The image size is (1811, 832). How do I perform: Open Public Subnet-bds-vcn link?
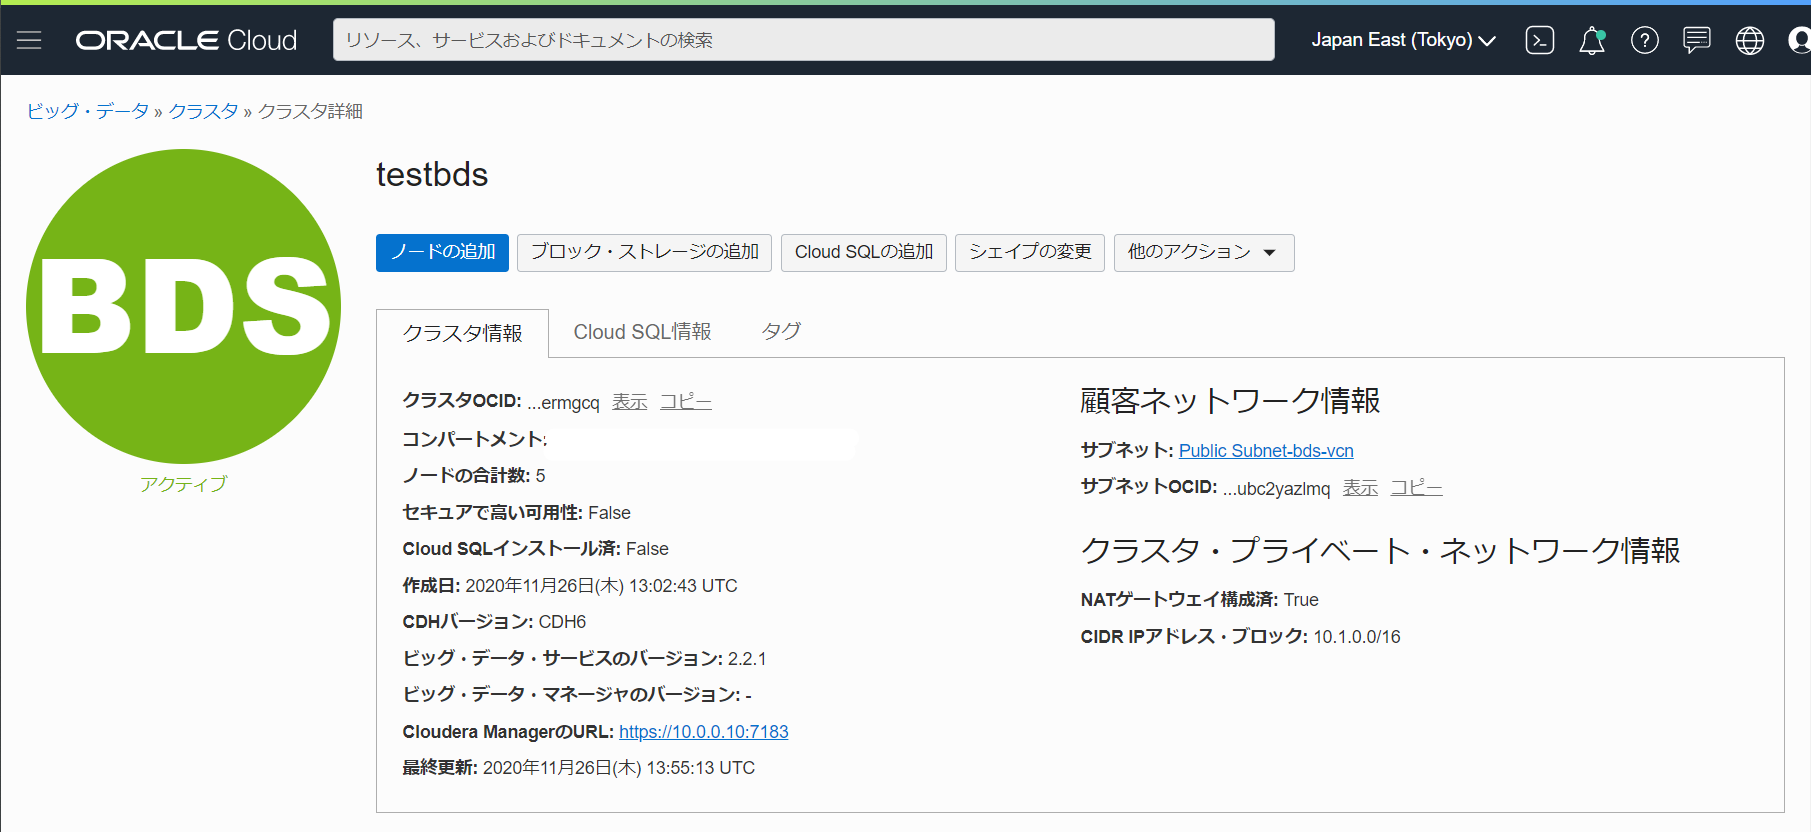pyautogui.click(x=1266, y=451)
